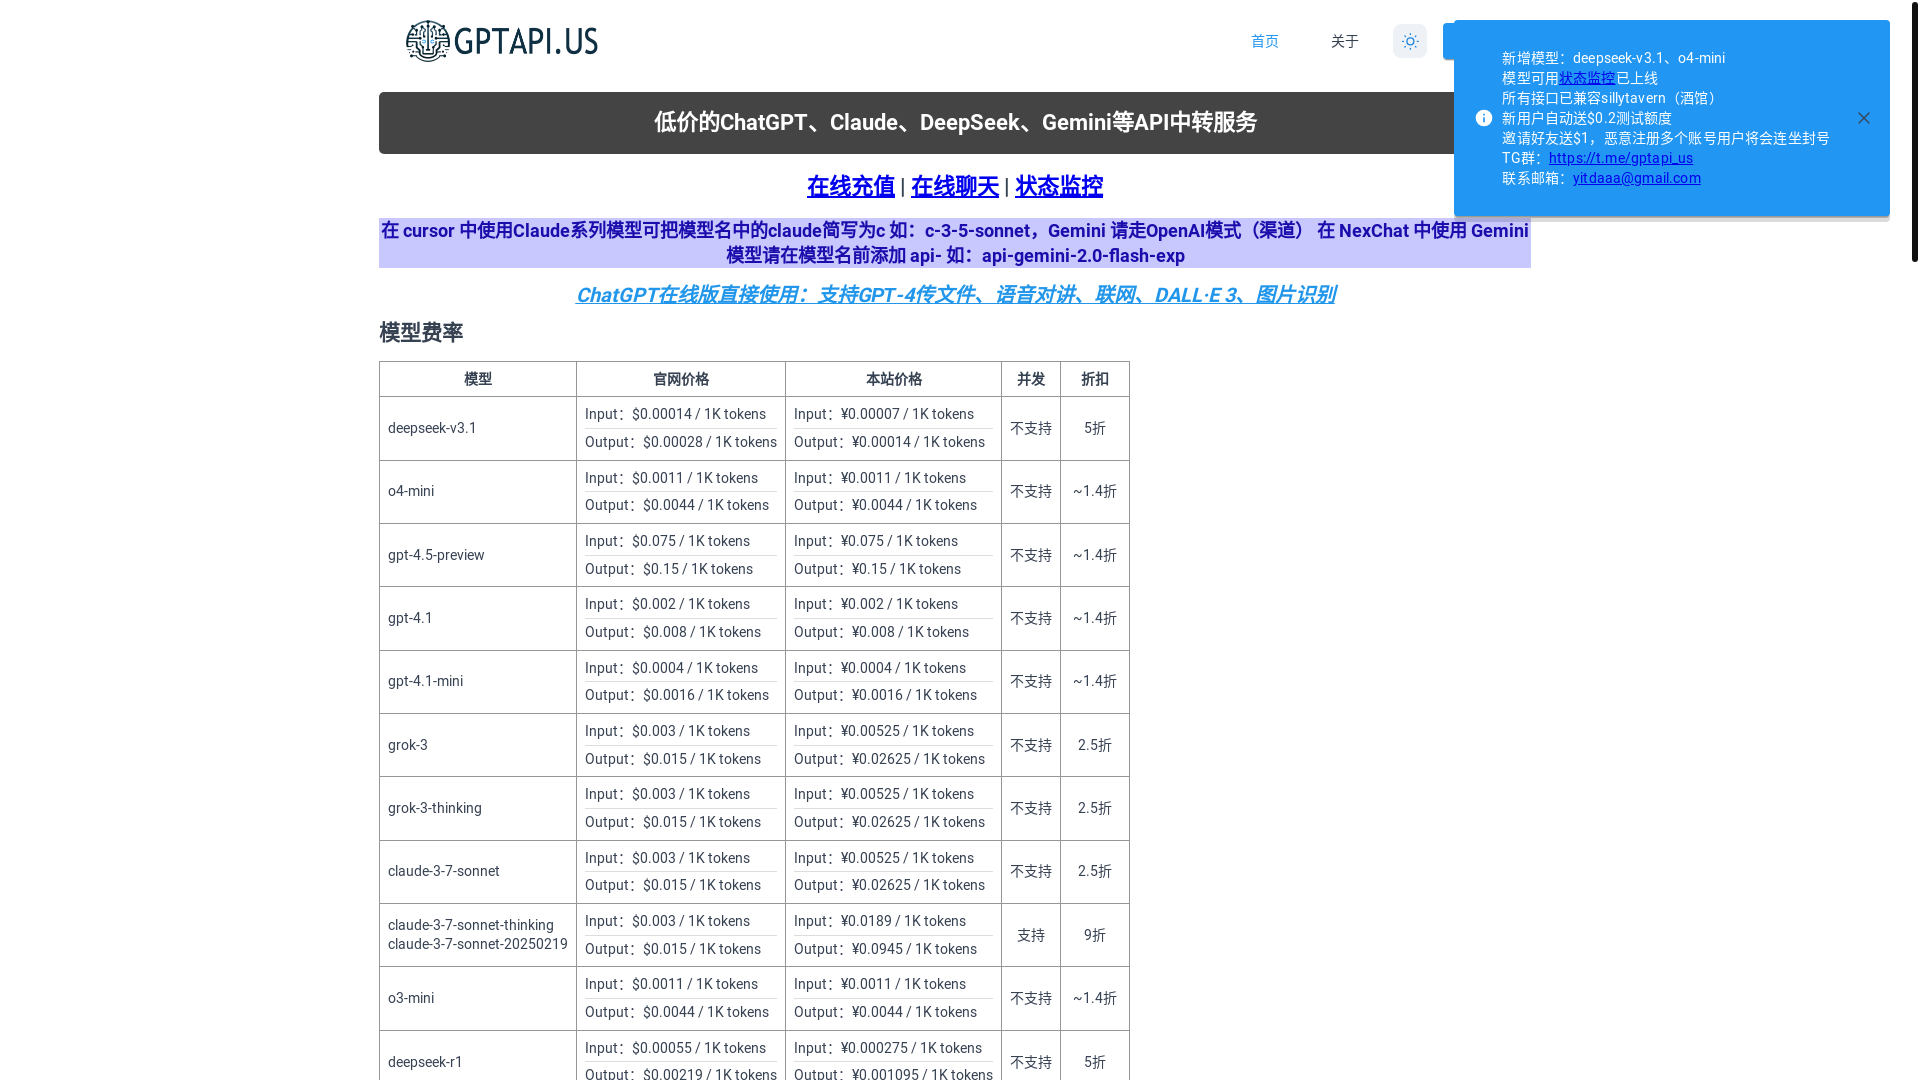Select the gpt-4.1-mini model cell
This screenshot has width=1920, height=1080.
[478, 681]
